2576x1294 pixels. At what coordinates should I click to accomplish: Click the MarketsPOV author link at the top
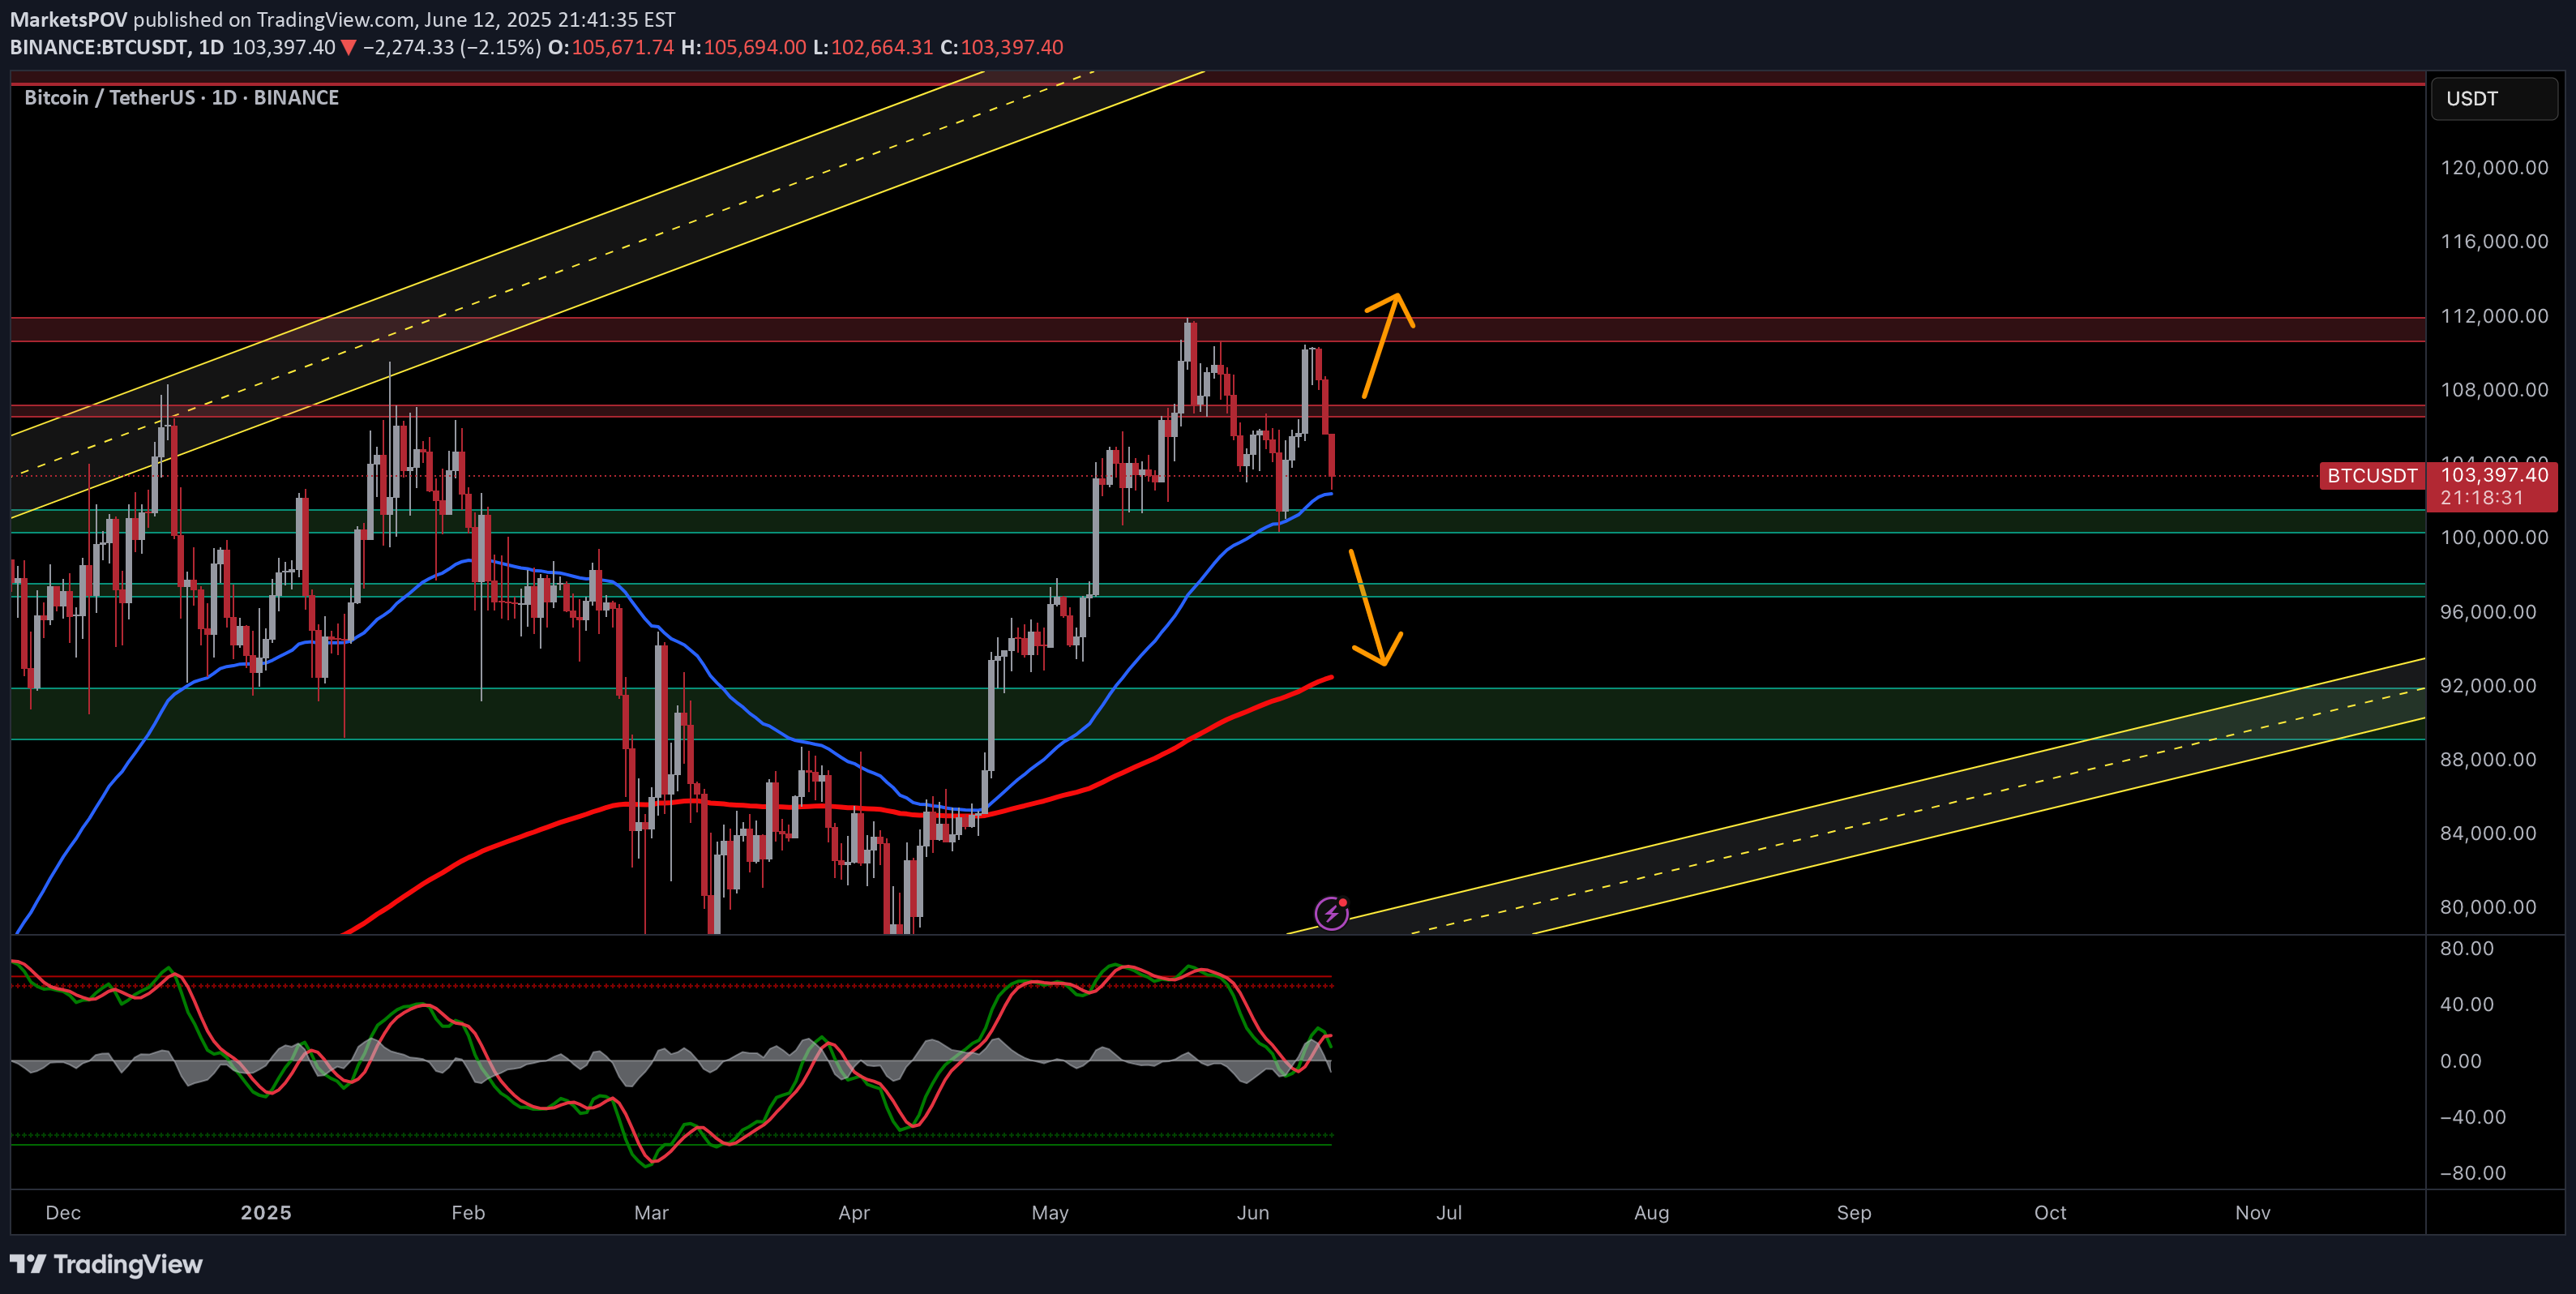pyautogui.click(x=68, y=18)
